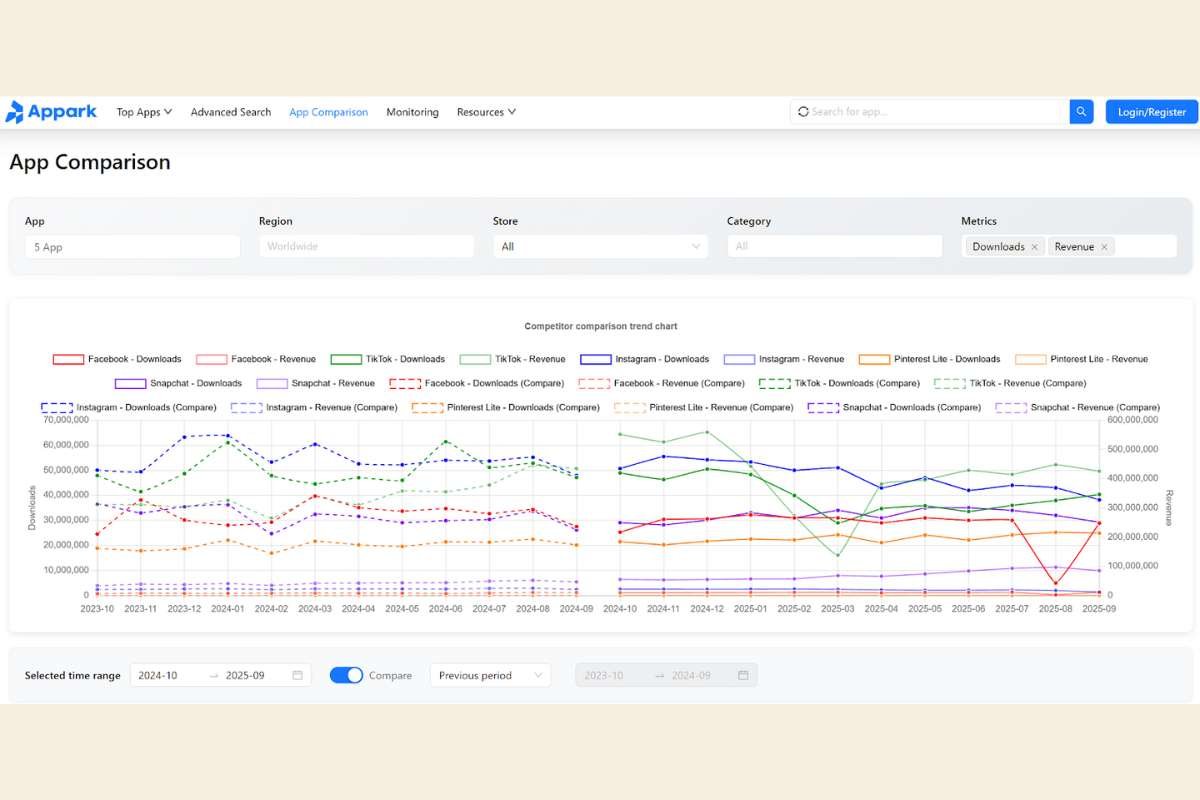
Task: Open the Store dropdown showing All
Action: click(x=600, y=246)
